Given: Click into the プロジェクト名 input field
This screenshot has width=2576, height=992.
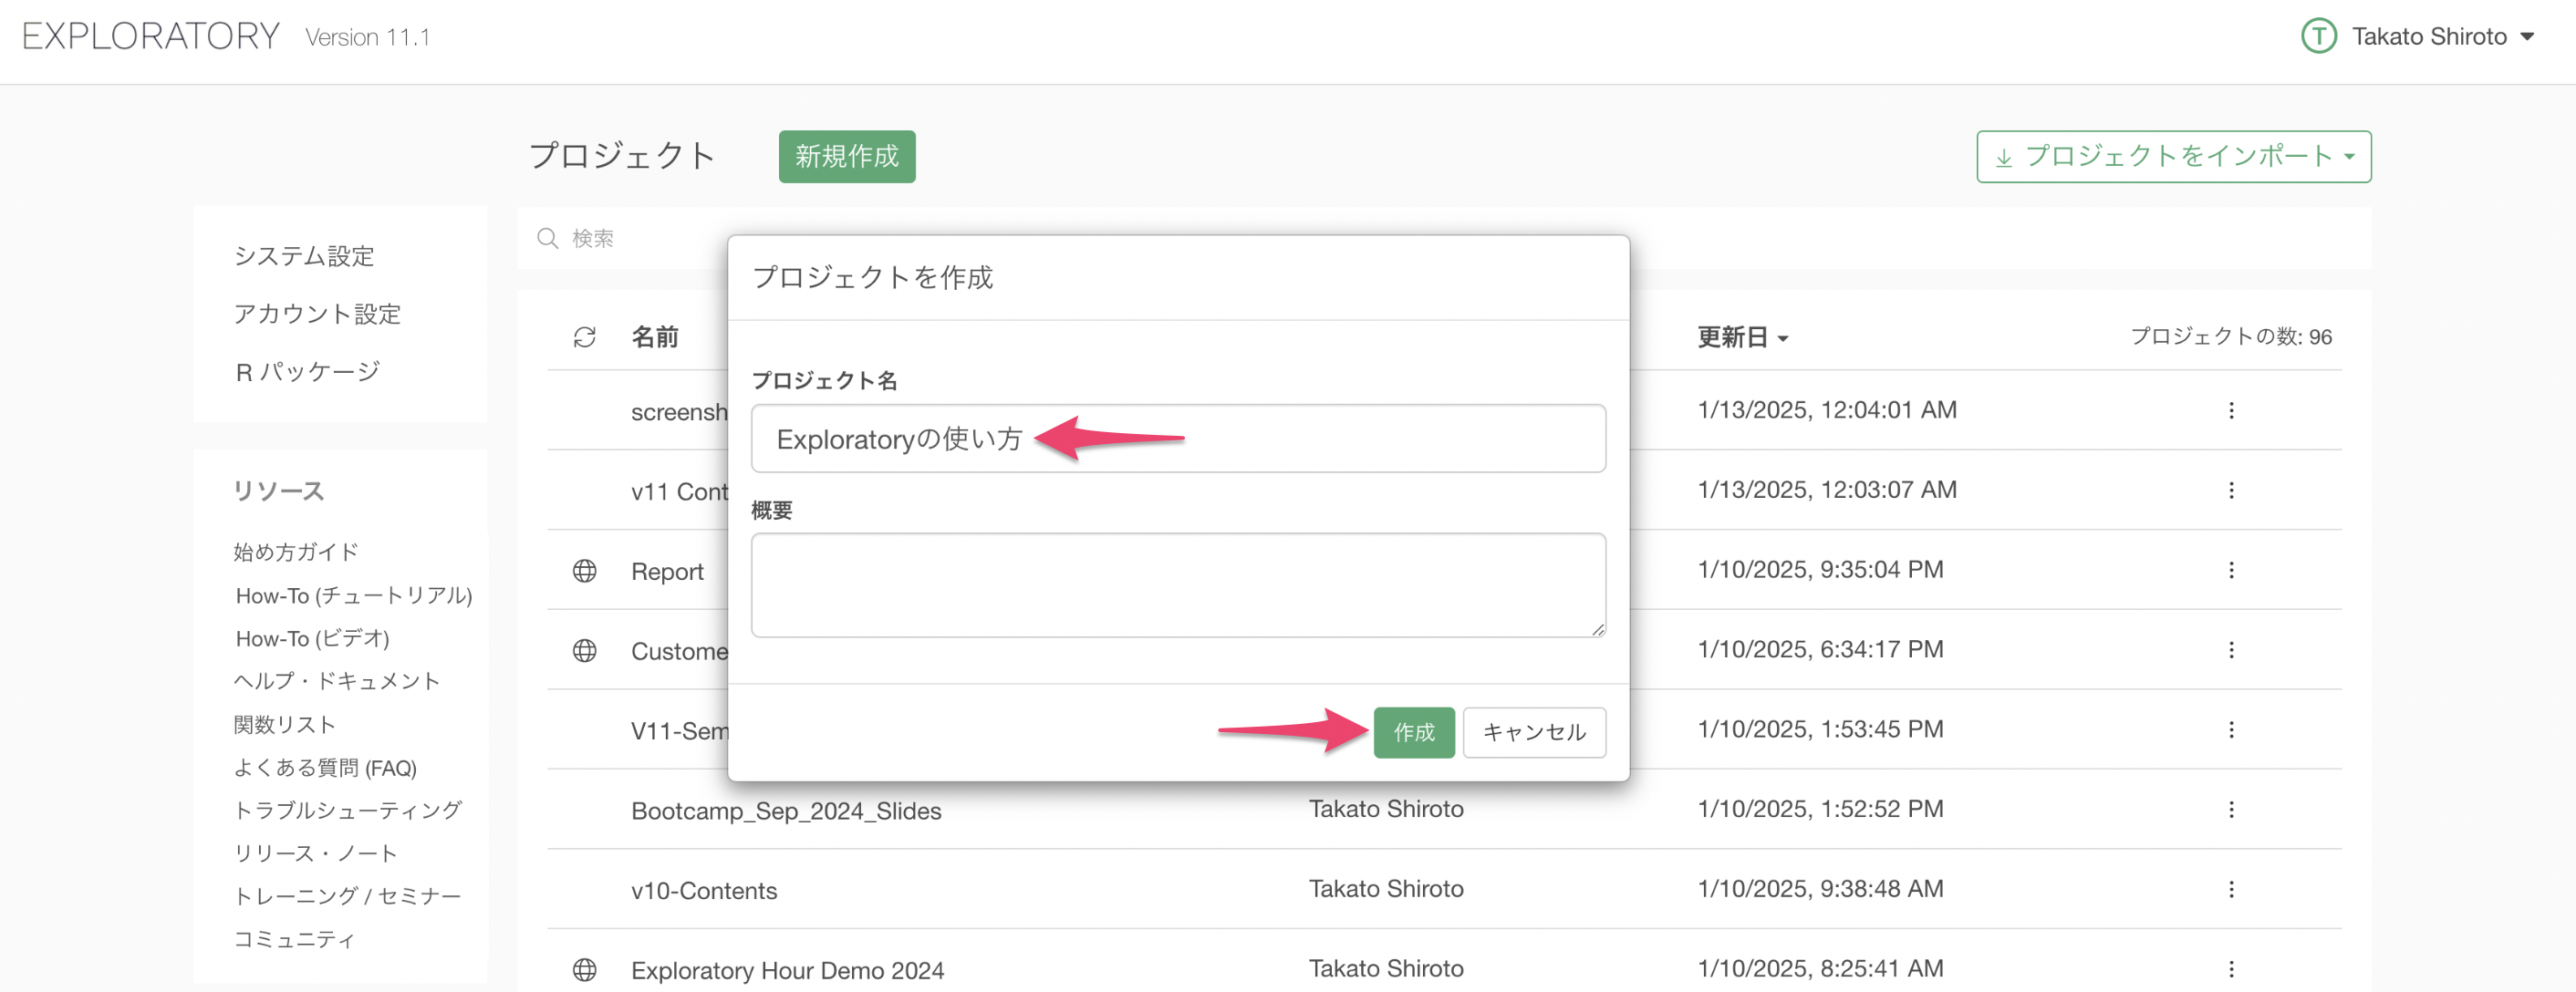Looking at the screenshot, I should click(x=1178, y=439).
